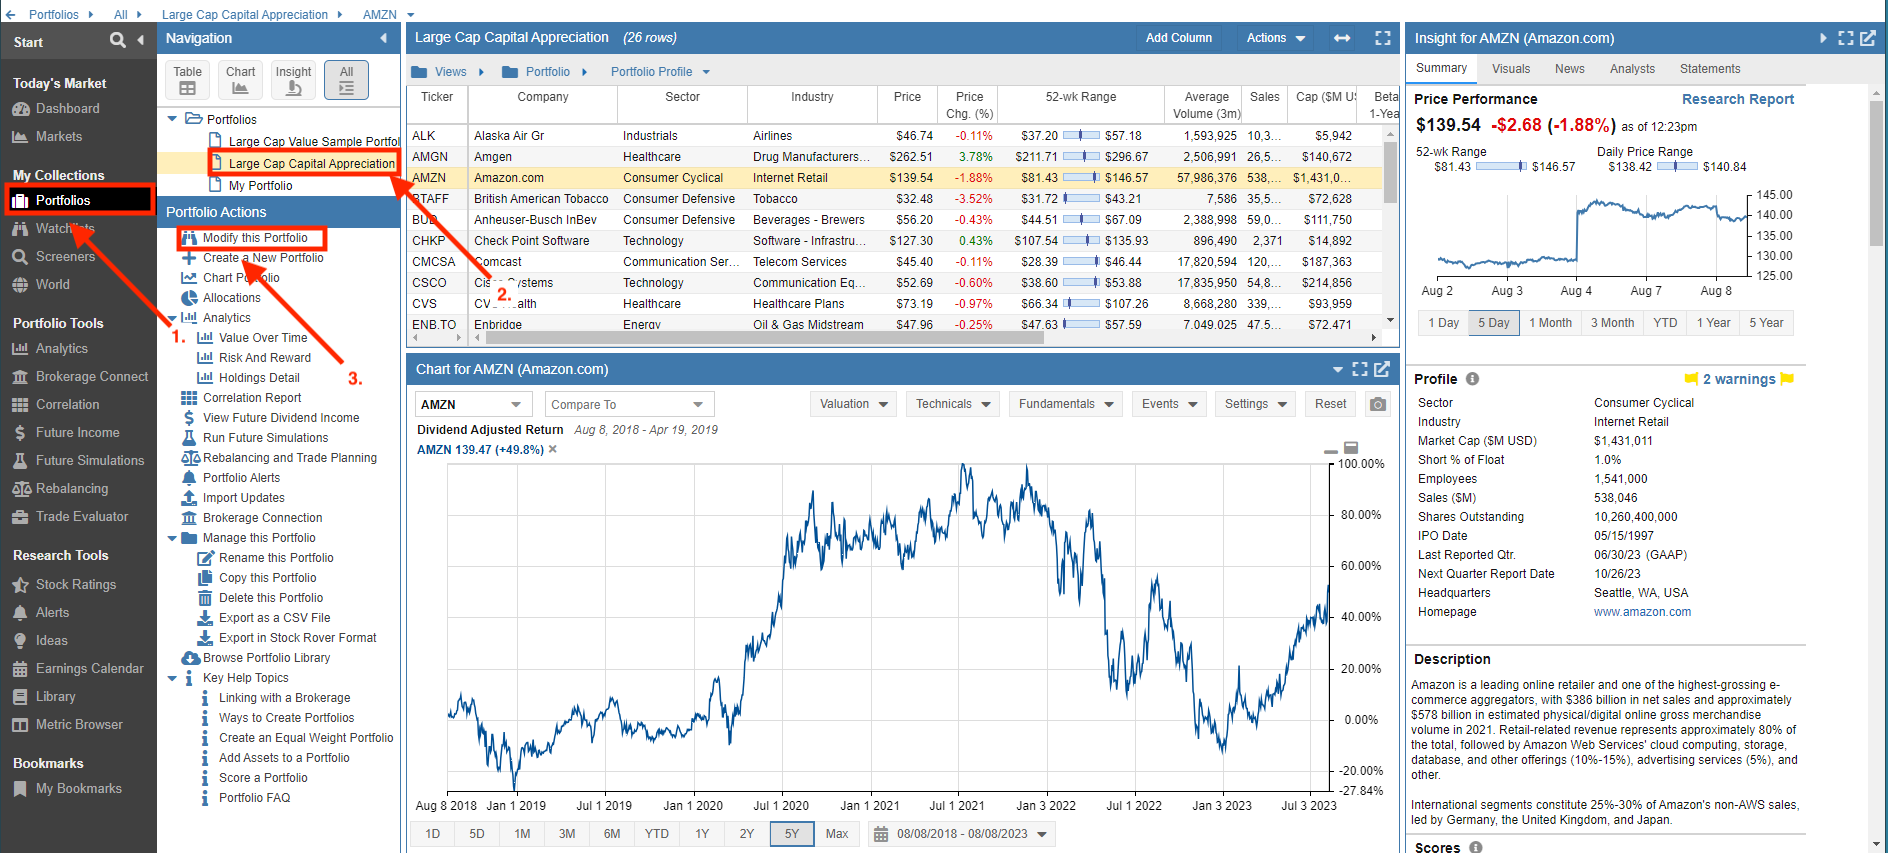1888x853 pixels.
Task: Open Earnings Calendar icon
Action: coord(20,669)
